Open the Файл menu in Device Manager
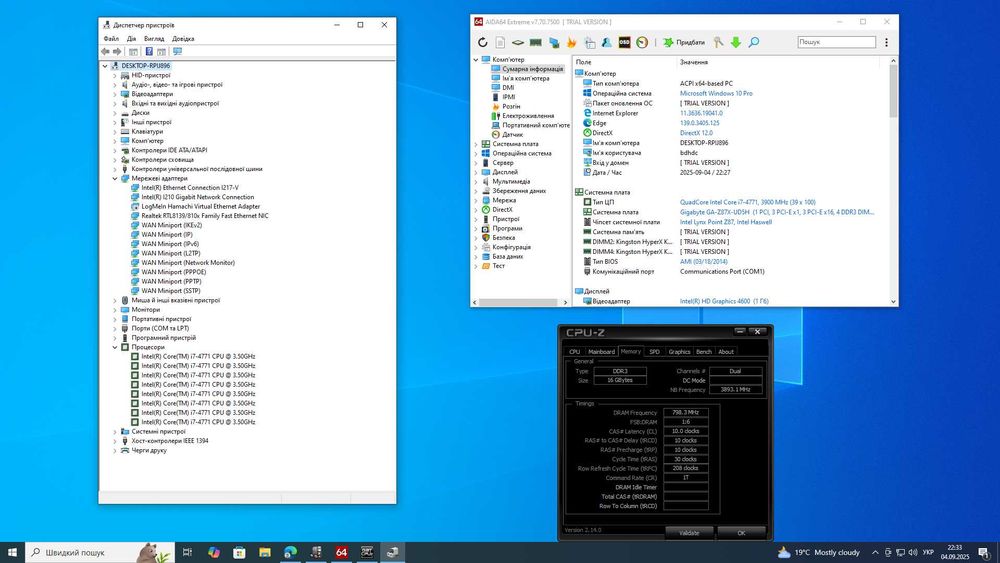The height and width of the screenshot is (563, 1000). pos(111,39)
